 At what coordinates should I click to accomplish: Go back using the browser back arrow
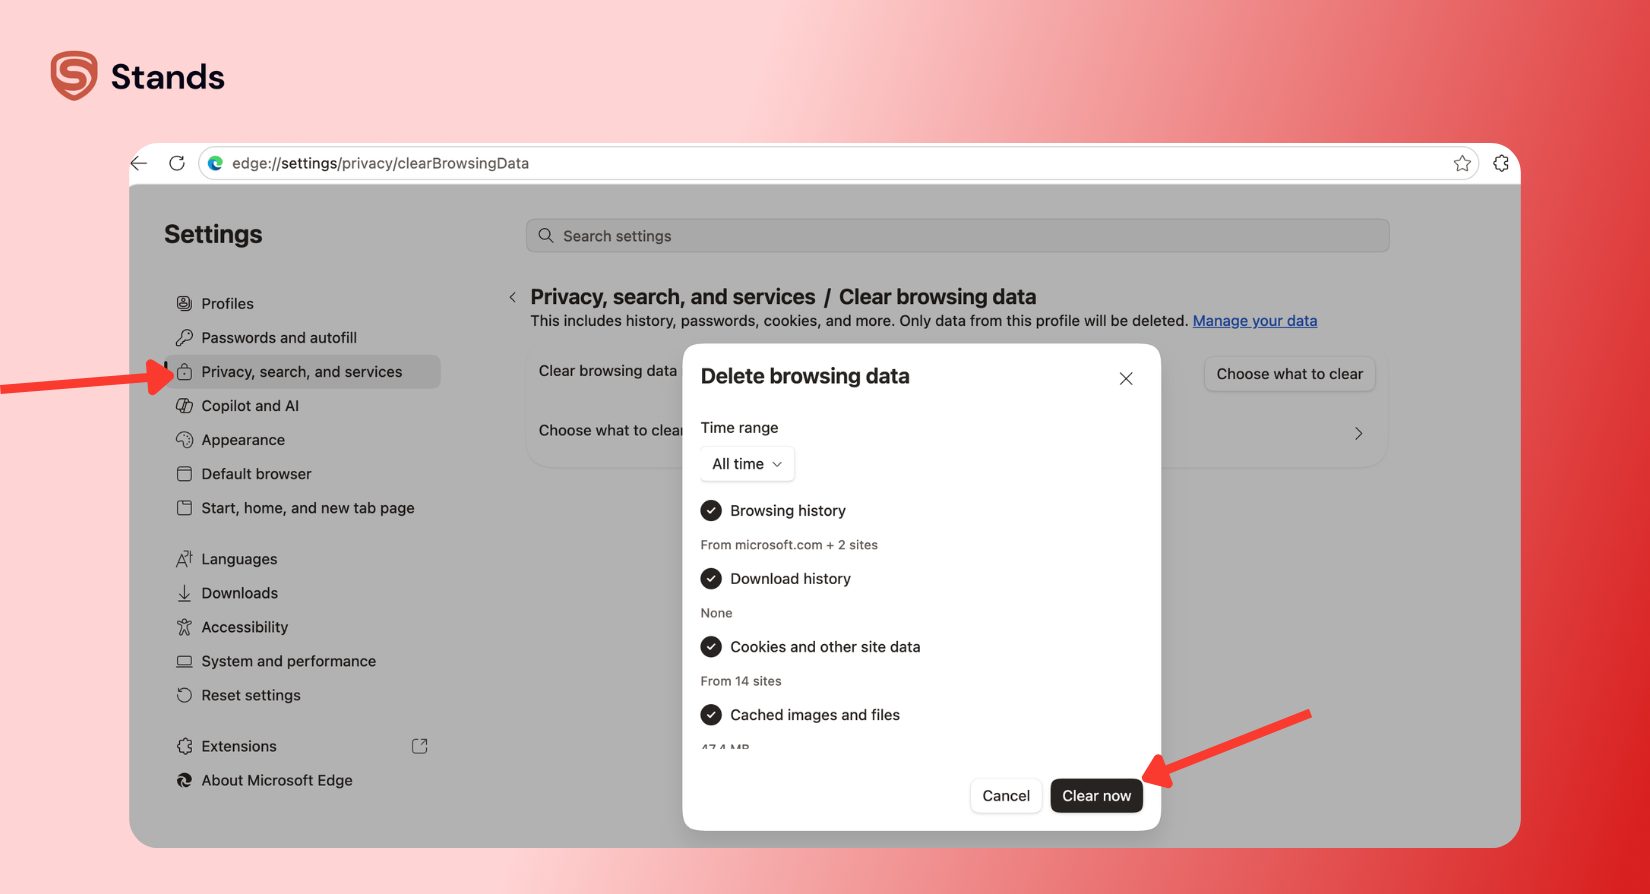139,163
